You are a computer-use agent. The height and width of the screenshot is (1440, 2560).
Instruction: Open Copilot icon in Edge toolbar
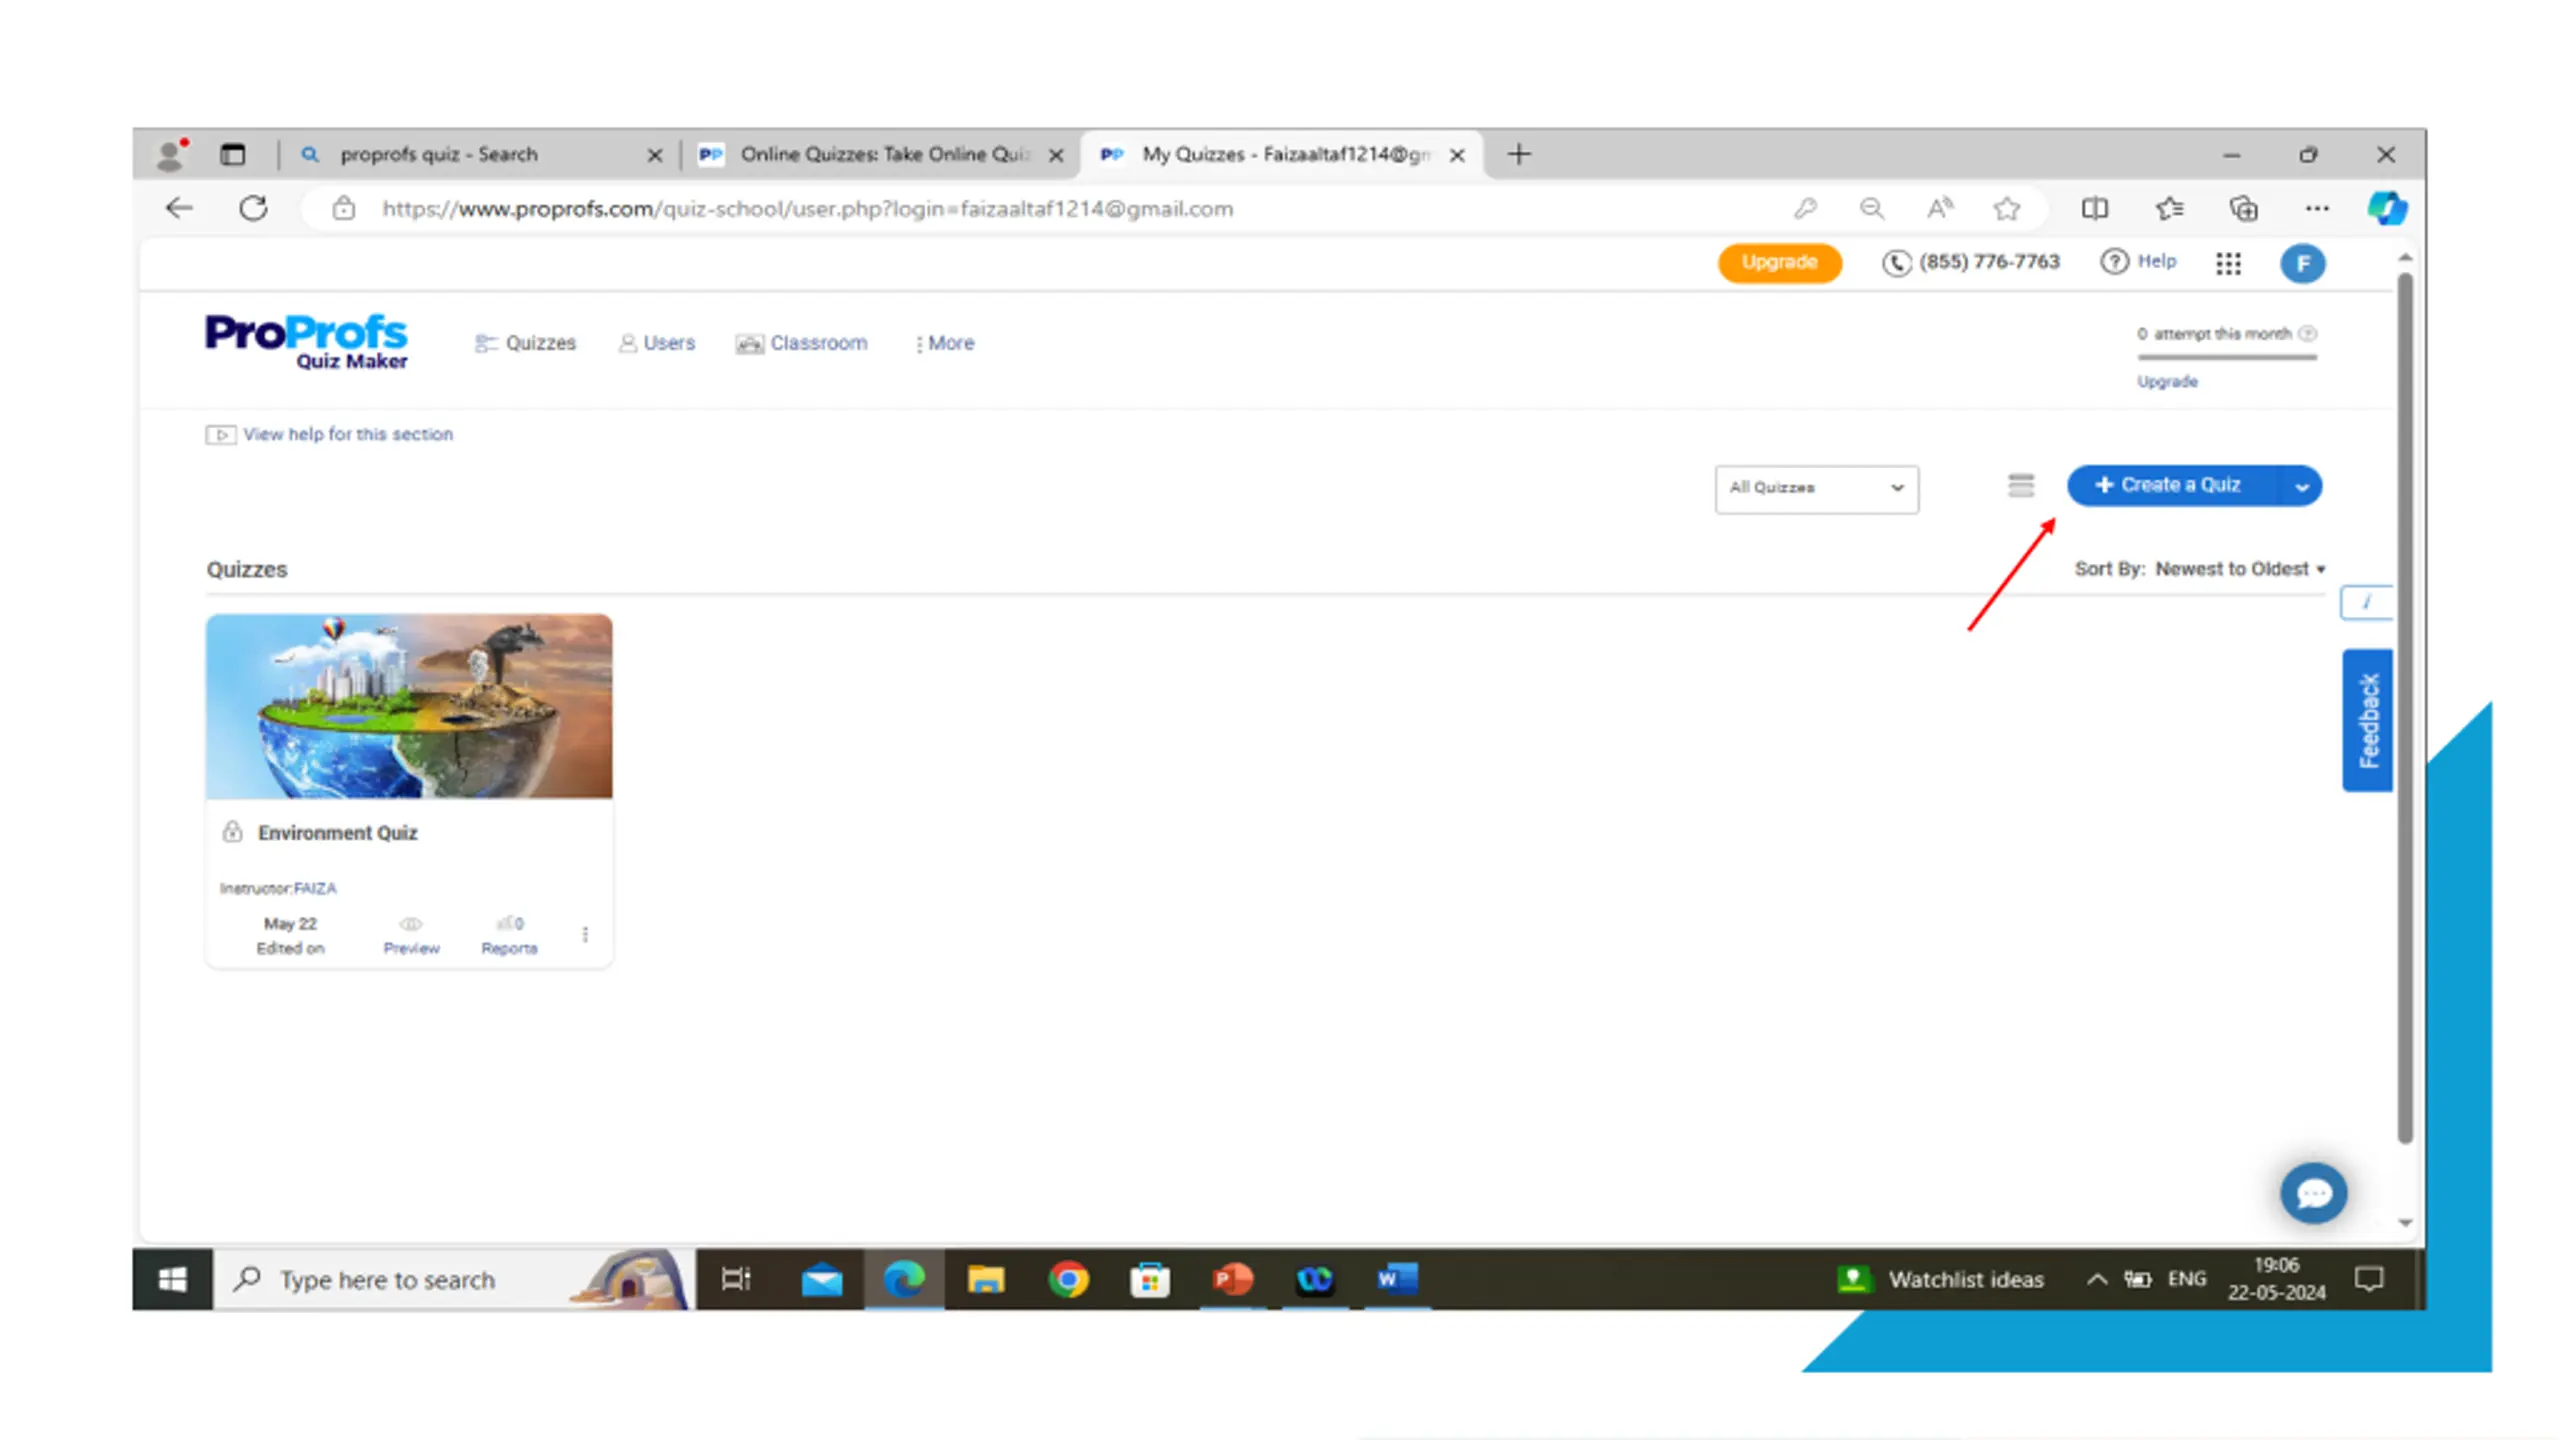(2386, 208)
